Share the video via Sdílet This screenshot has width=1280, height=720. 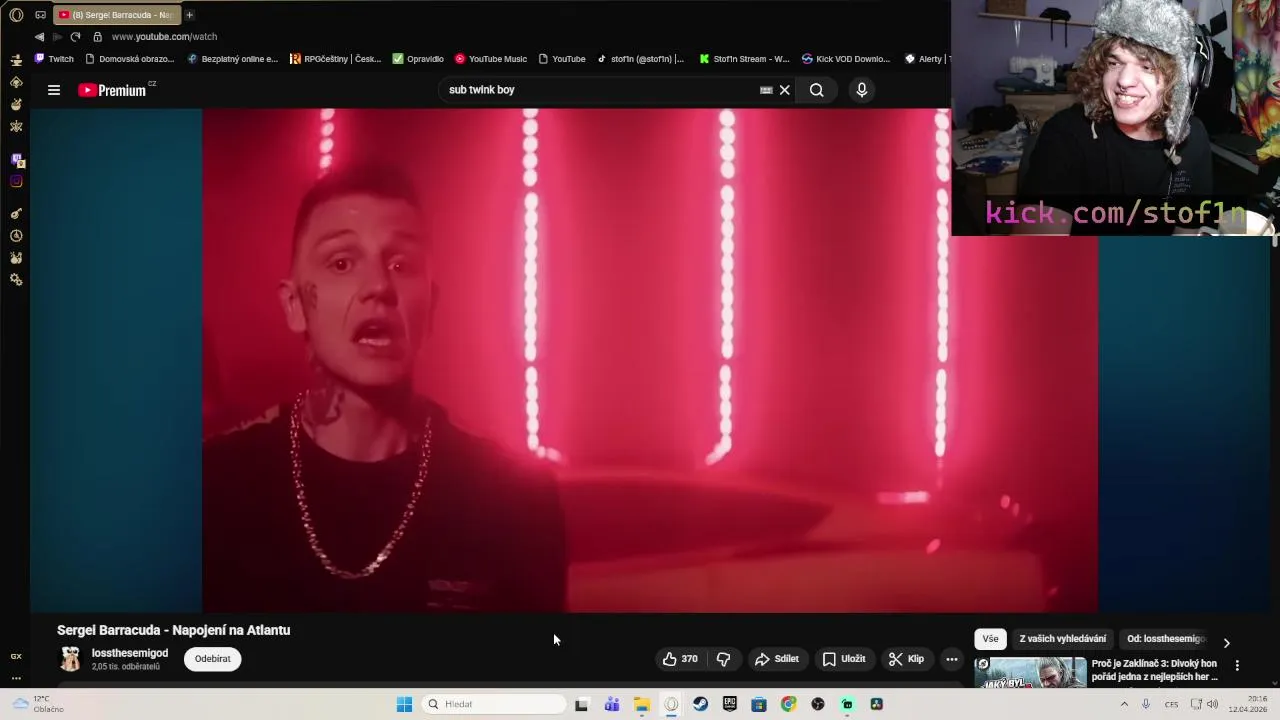(777, 659)
